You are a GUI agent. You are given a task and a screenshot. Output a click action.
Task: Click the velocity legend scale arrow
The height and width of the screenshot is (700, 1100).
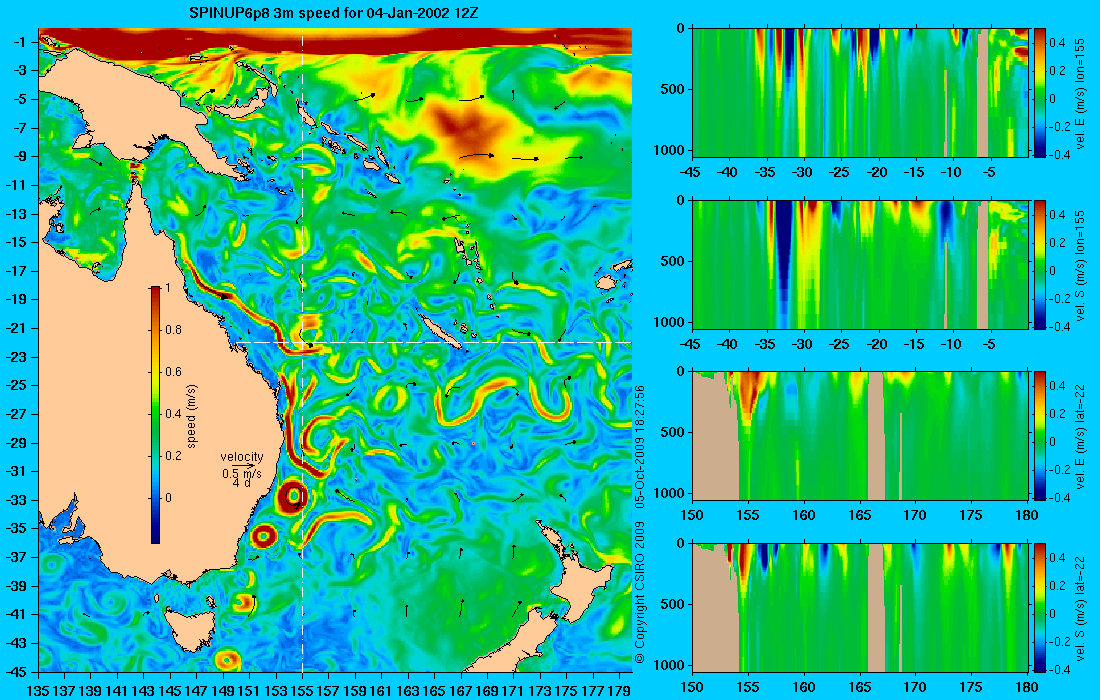point(243,465)
